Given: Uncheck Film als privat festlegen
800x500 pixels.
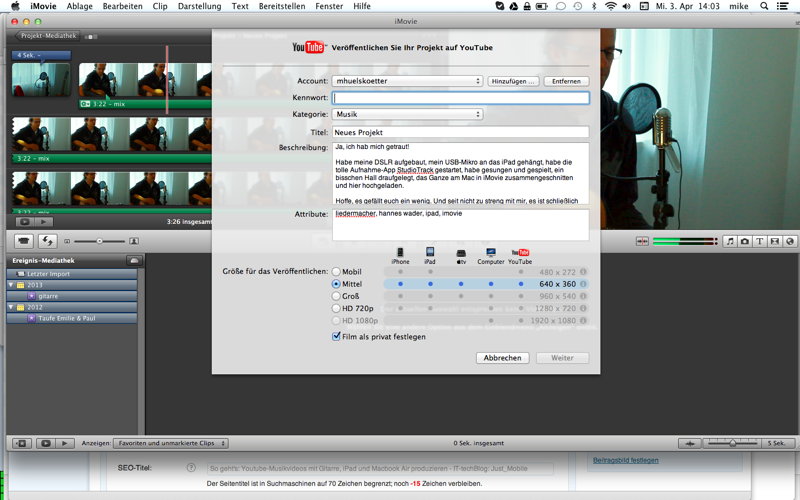Looking at the screenshot, I should (336, 337).
